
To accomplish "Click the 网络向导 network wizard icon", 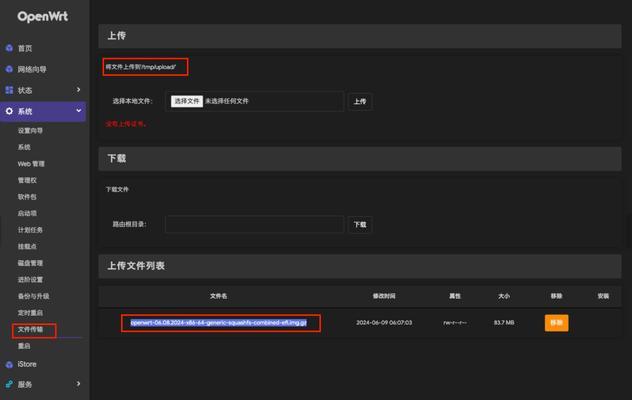I will click(9, 69).
